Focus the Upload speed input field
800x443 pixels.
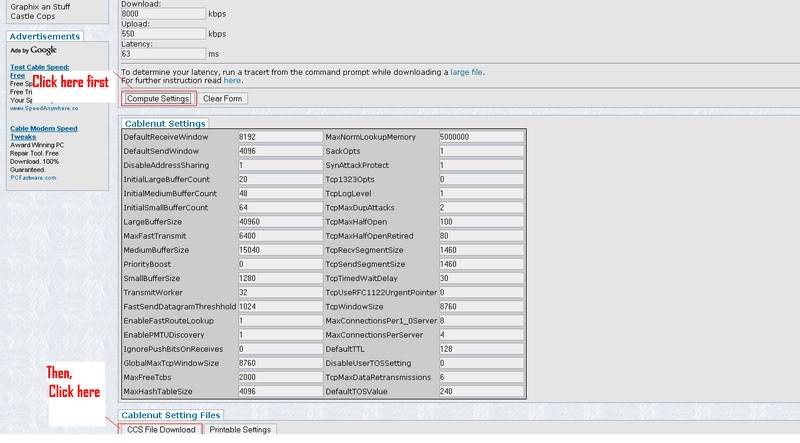162,36
